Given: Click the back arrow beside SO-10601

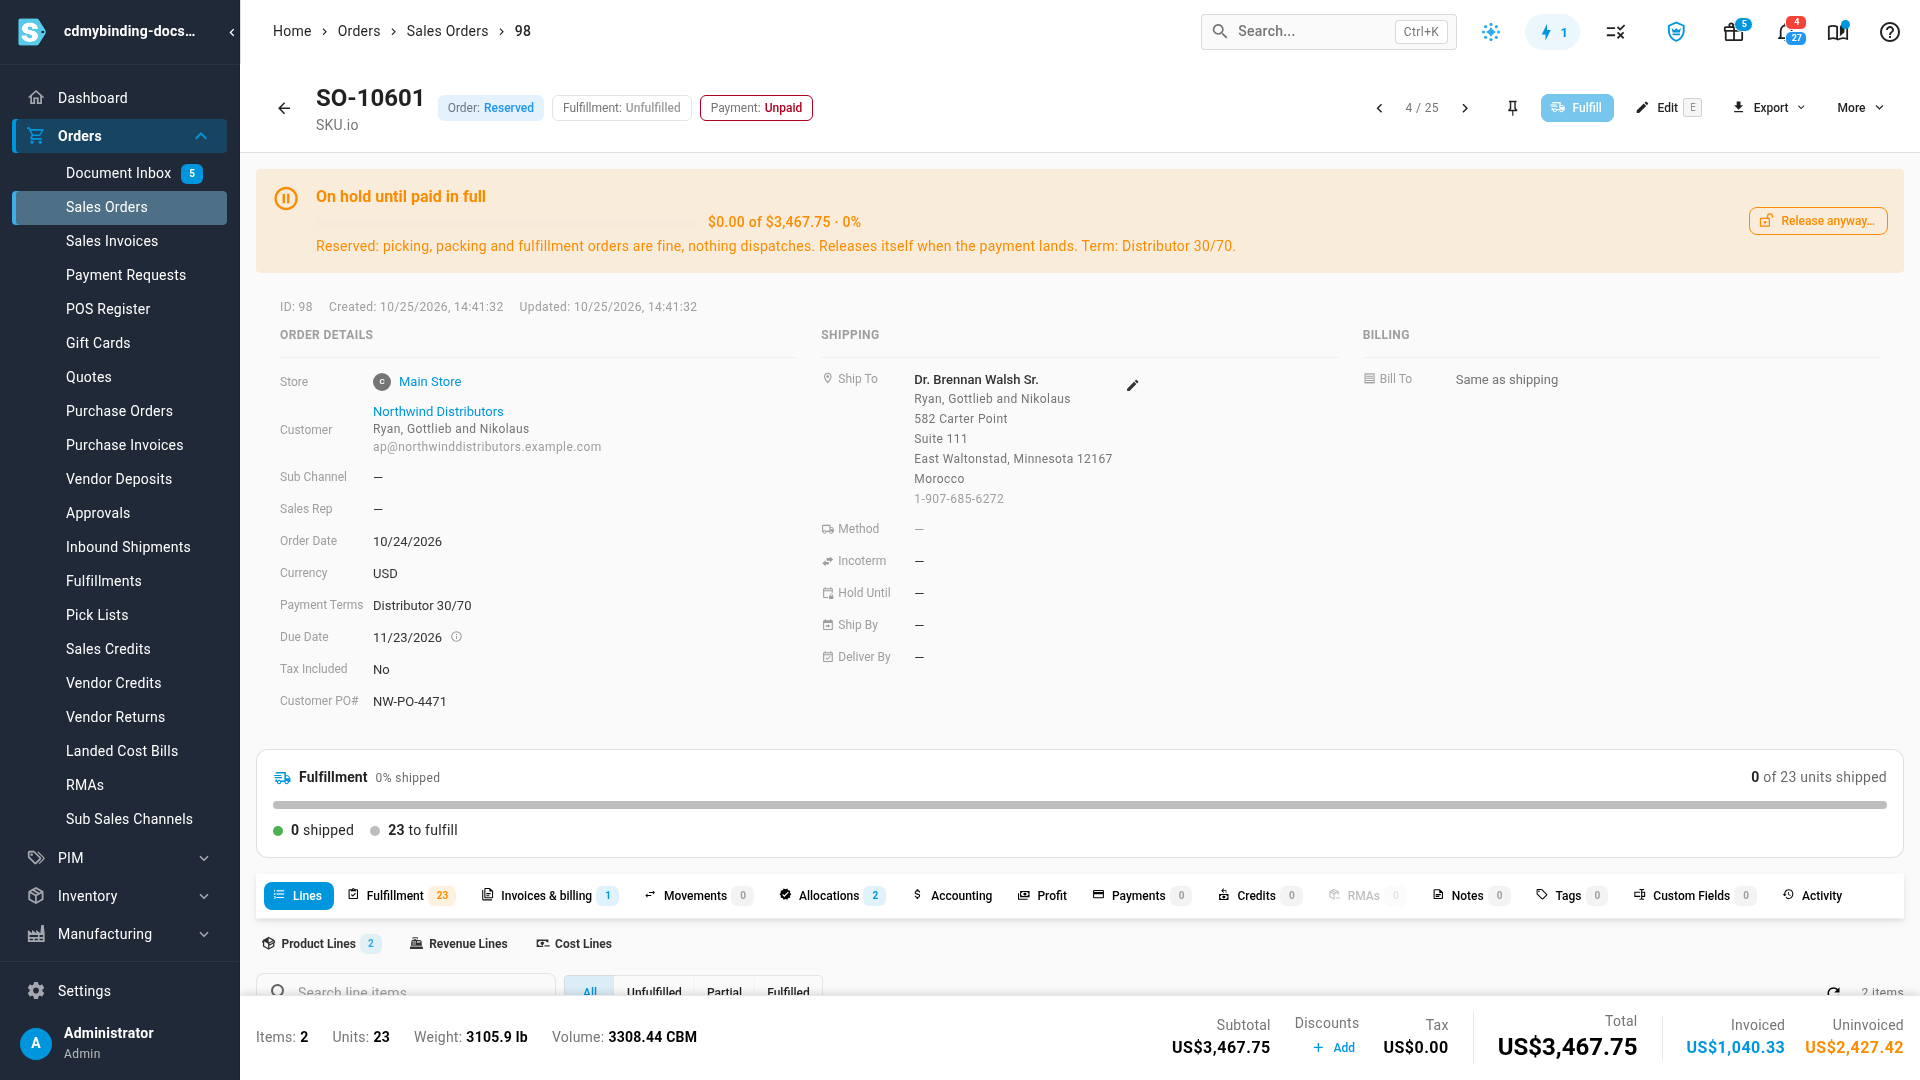Looking at the screenshot, I should pyautogui.click(x=284, y=108).
